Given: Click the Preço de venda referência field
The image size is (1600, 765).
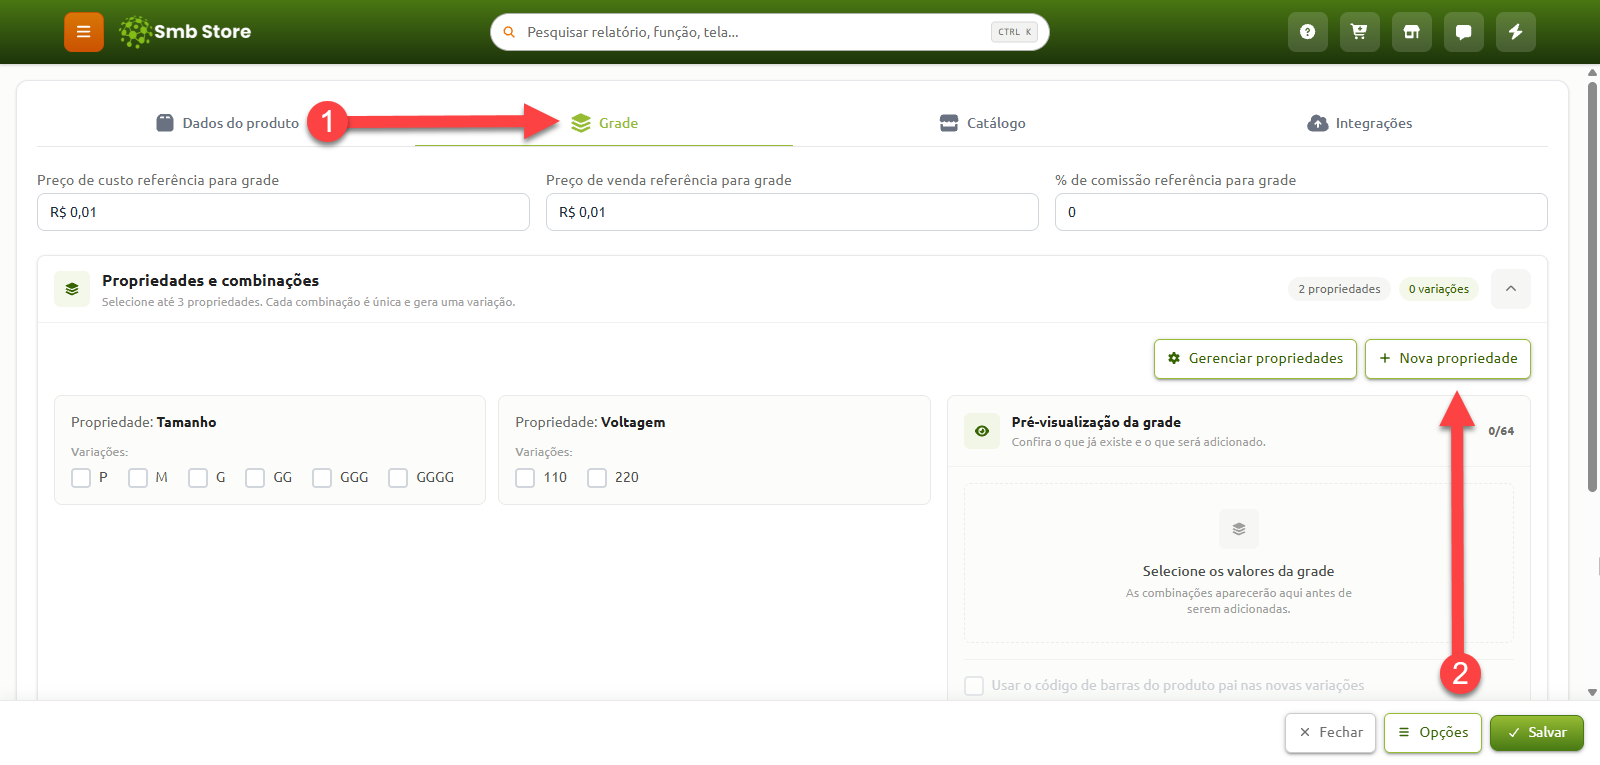Looking at the screenshot, I should click(x=792, y=212).
